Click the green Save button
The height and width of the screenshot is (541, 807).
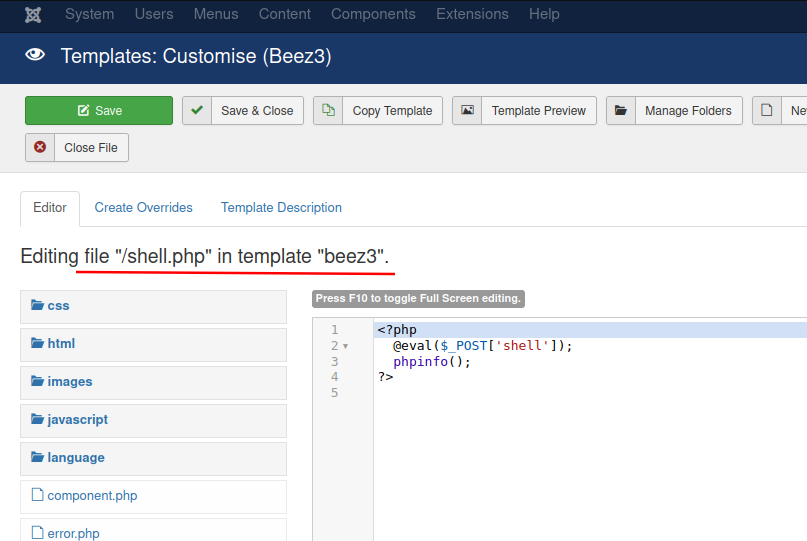pos(99,111)
